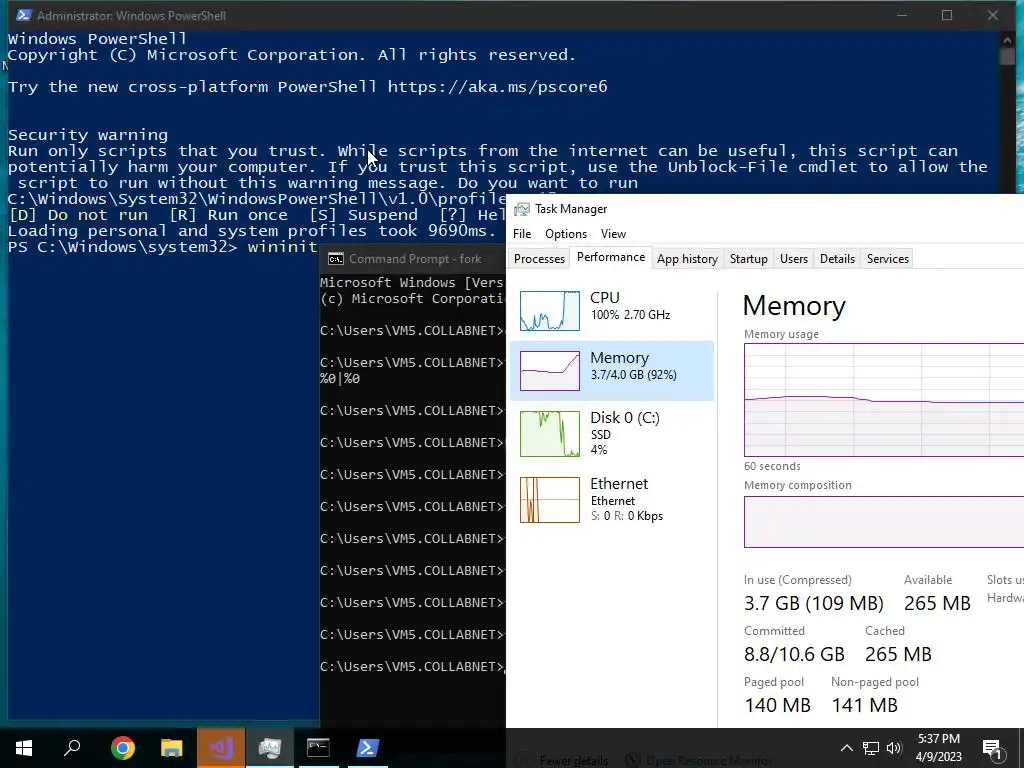Image resolution: width=1024 pixels, height=768 pixels.
Task: Click the PowerShell window title icon
Action: [x=23, y=15]
